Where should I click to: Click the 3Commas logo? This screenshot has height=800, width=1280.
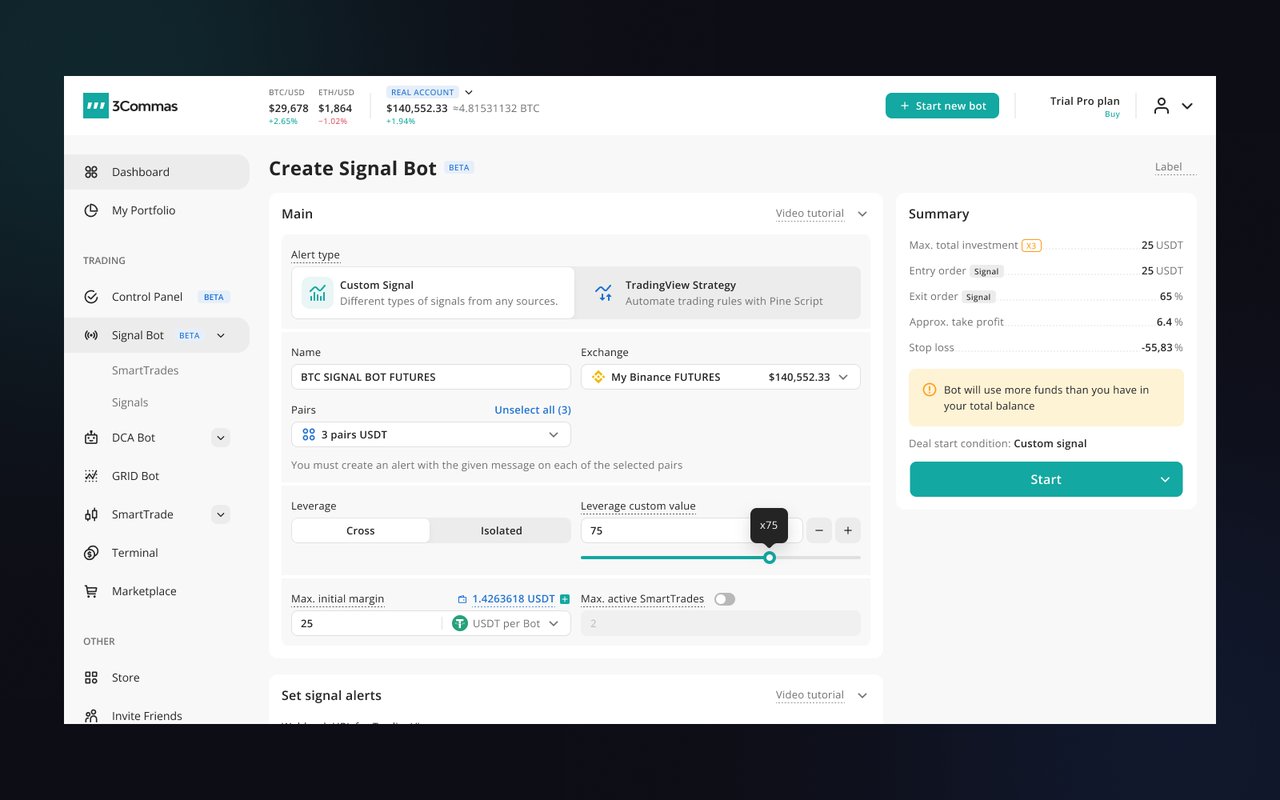[x=130, y=106]
